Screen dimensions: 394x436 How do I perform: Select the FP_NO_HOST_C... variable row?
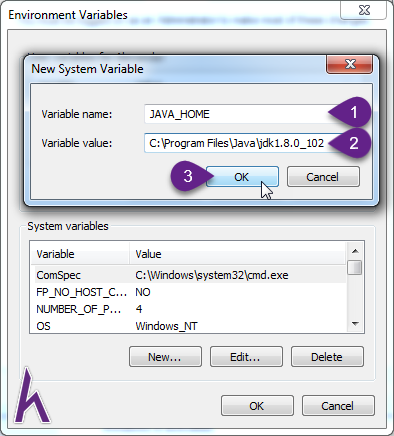(x=189, y=292)
